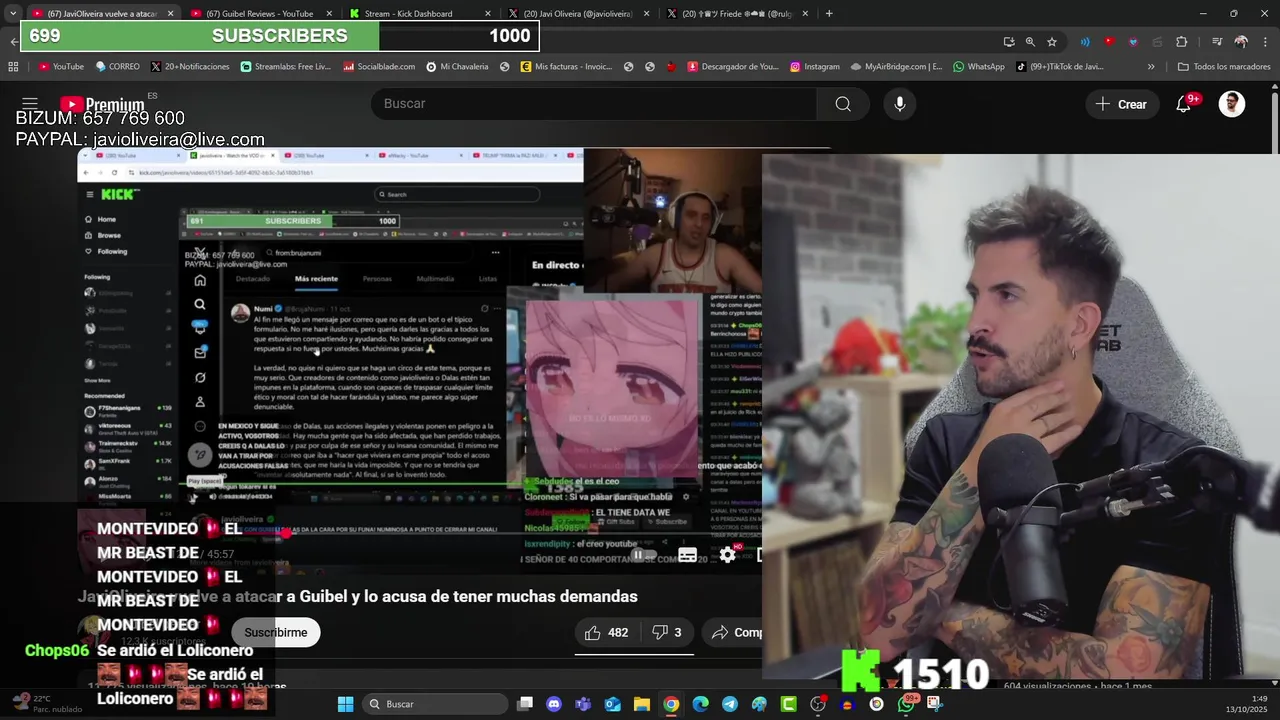1280x720 pixels.
Task: Open Streamlabs bookmark
Action: pyautogui.click(x=286, y=67)
